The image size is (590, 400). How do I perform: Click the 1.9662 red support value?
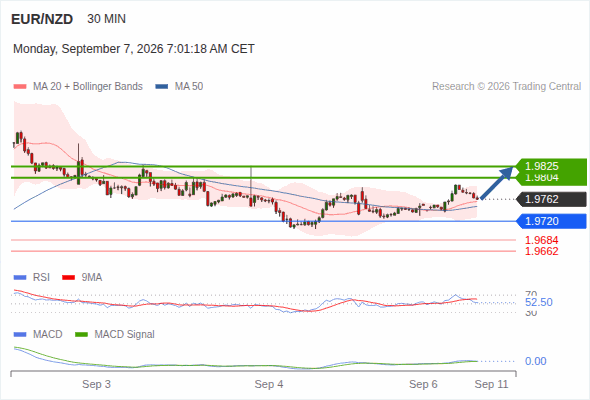pos(541,251)
